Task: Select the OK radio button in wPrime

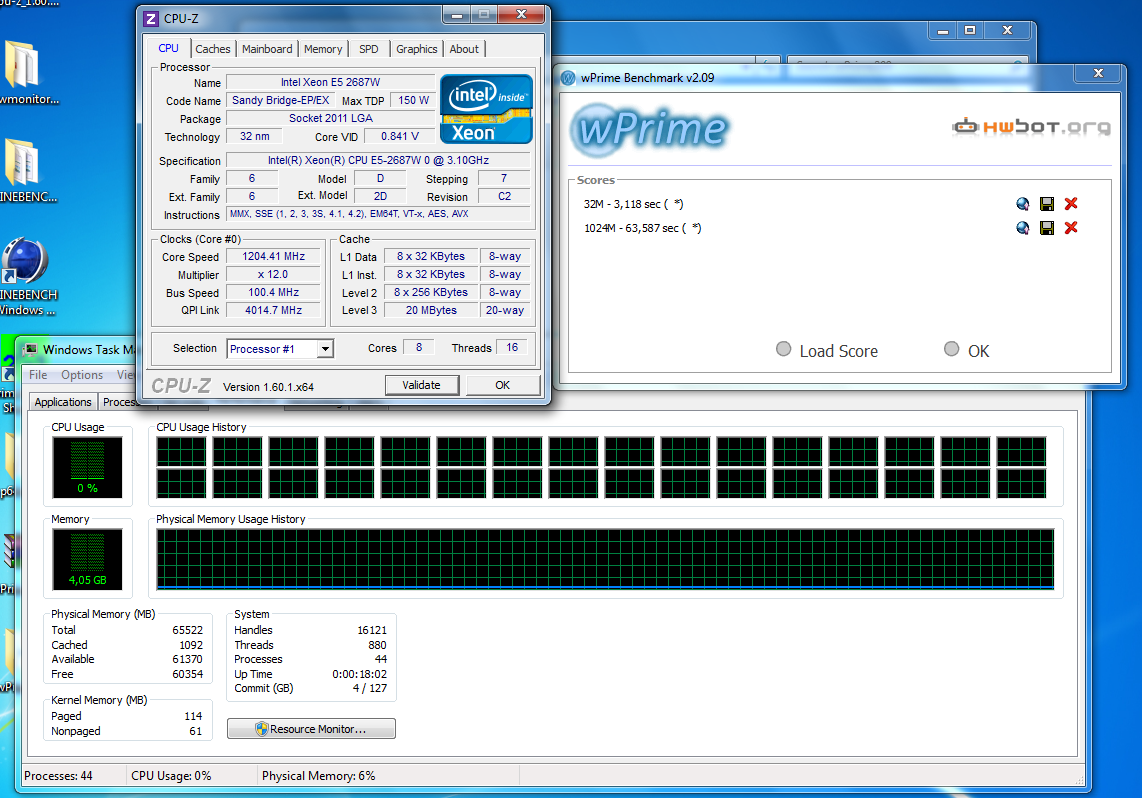Action: point(951,349)
